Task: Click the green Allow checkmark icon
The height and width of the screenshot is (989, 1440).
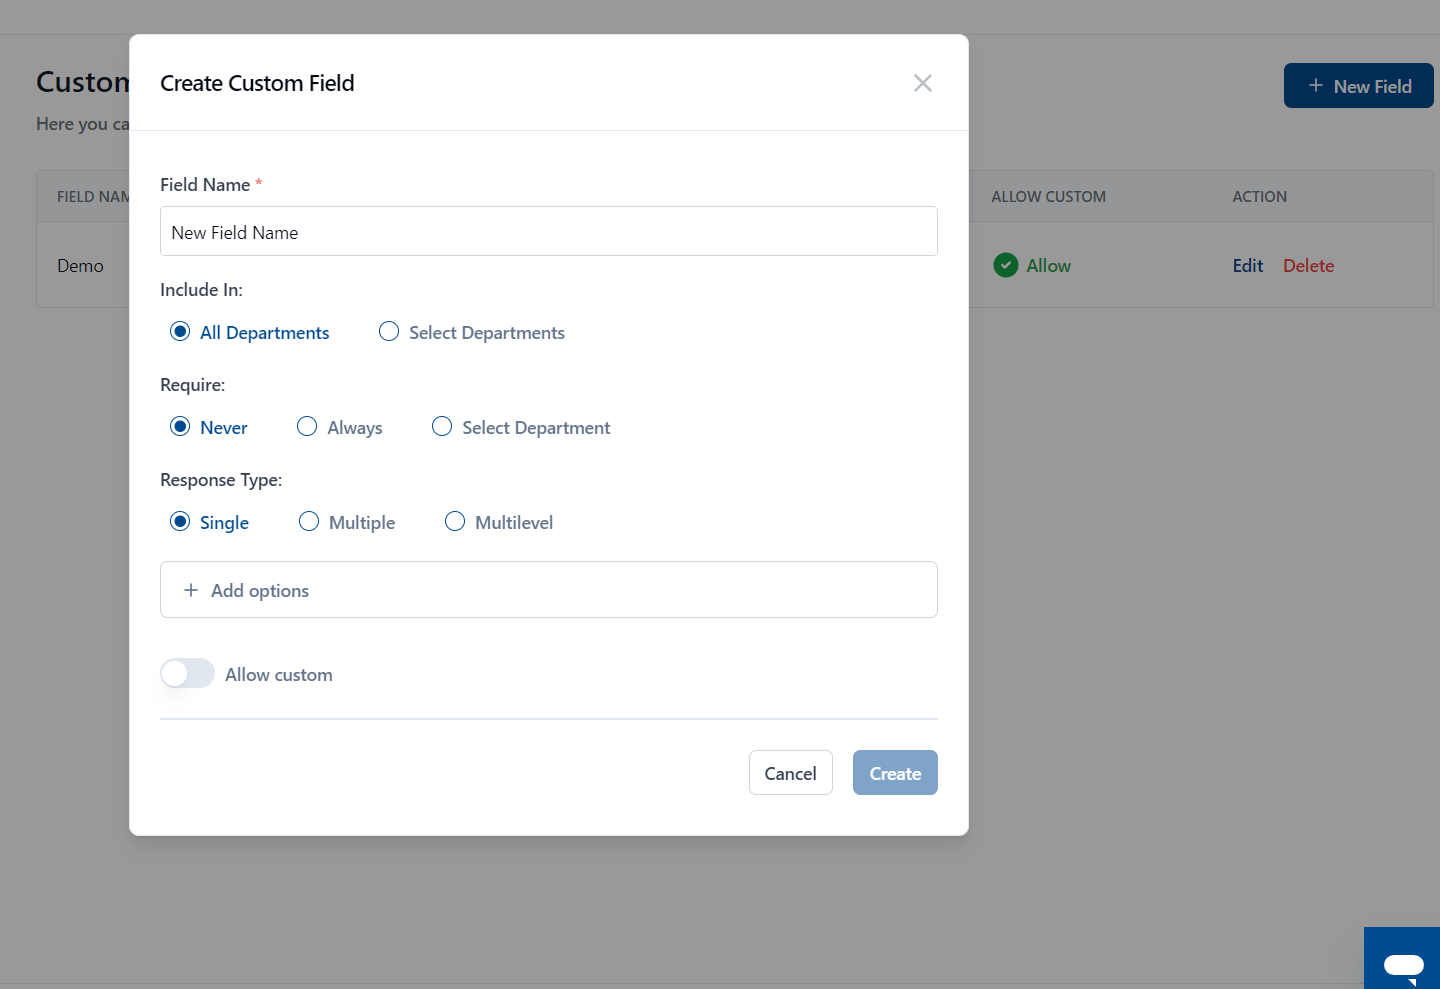Action: [1005, 265]
